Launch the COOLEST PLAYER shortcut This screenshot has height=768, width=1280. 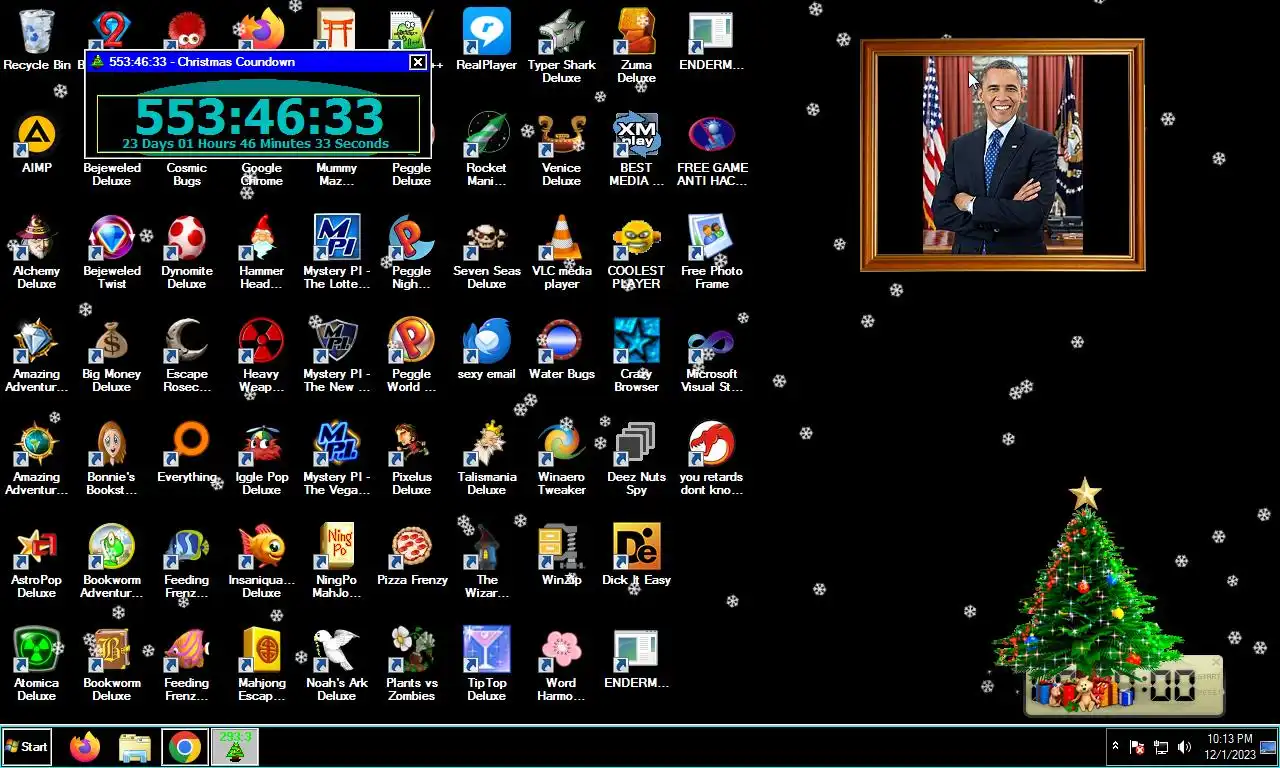click(x=637, y=252)
